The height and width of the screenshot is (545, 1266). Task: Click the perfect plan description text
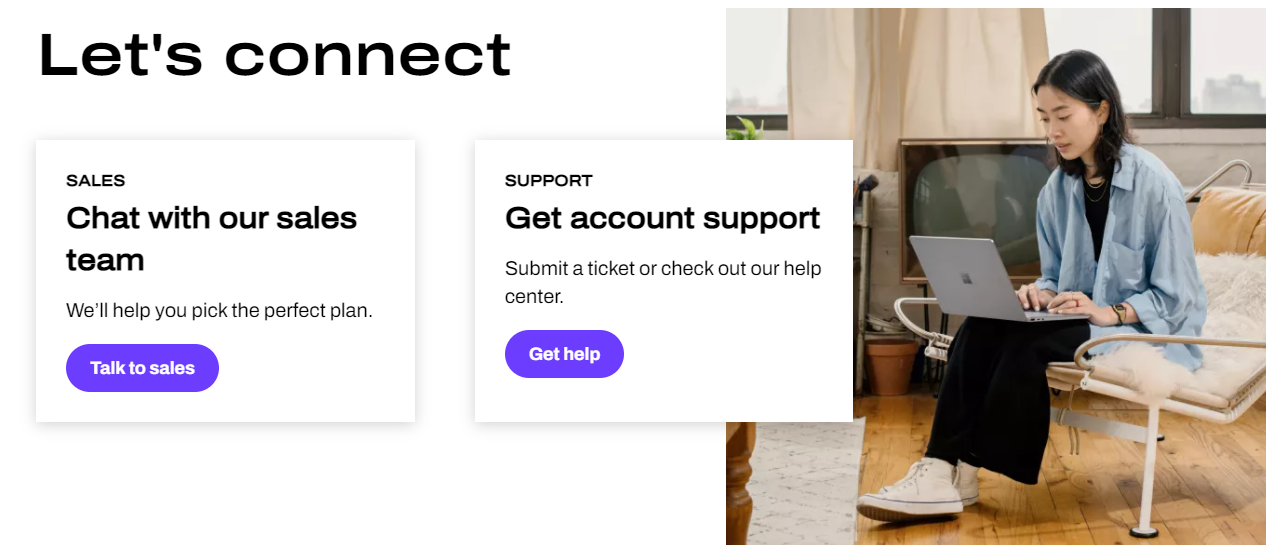pyautogui.click(x=219, y=310)
